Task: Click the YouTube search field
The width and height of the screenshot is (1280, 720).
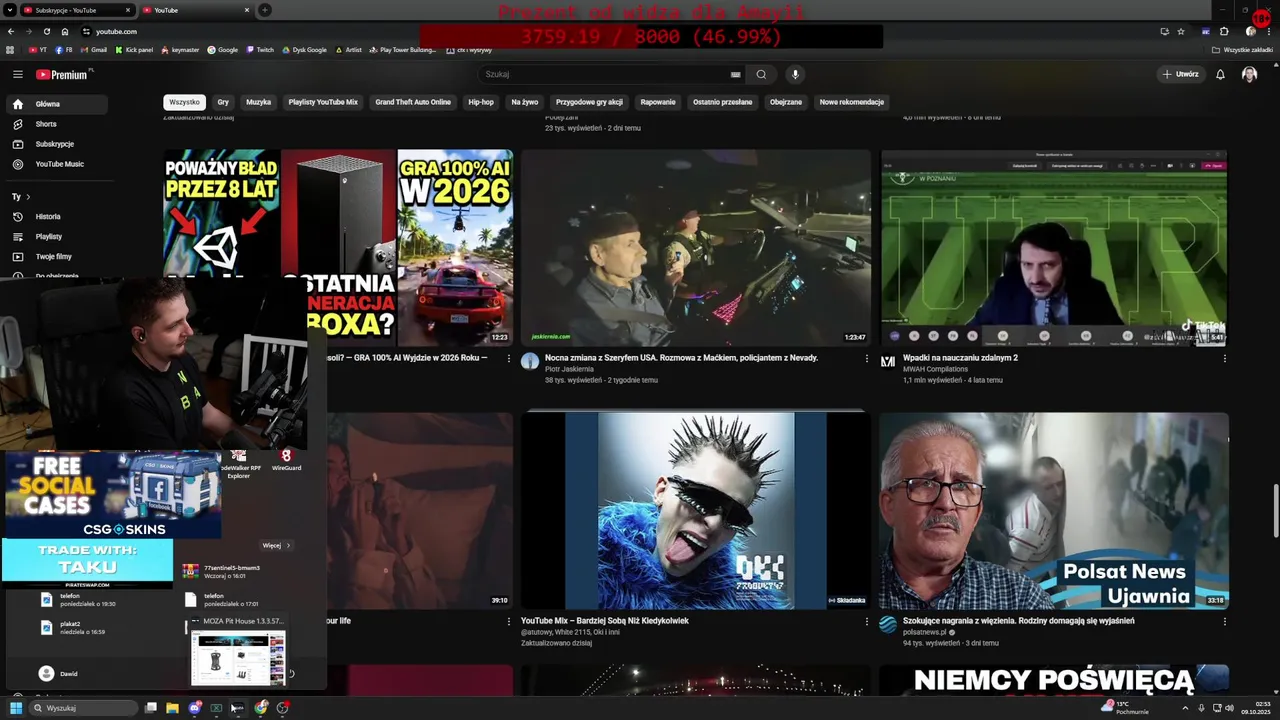Action: [605, 74]
